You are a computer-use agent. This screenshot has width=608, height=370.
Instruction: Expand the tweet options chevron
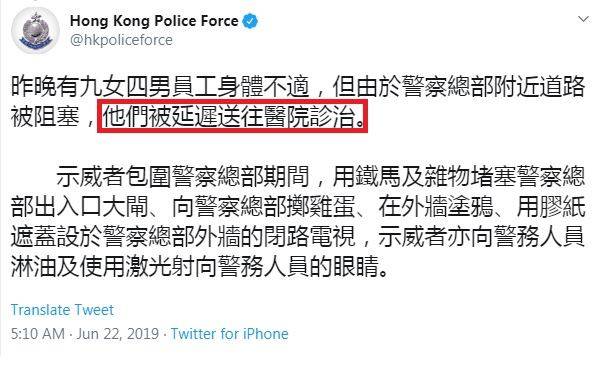583,19
